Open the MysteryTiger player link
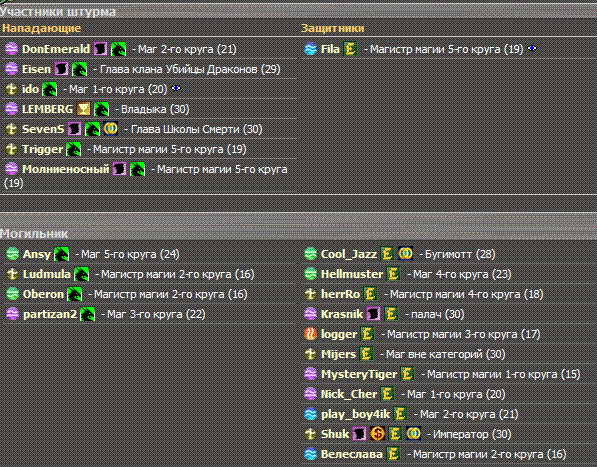The height and width of the screenshot is (467, 597). 359,374
